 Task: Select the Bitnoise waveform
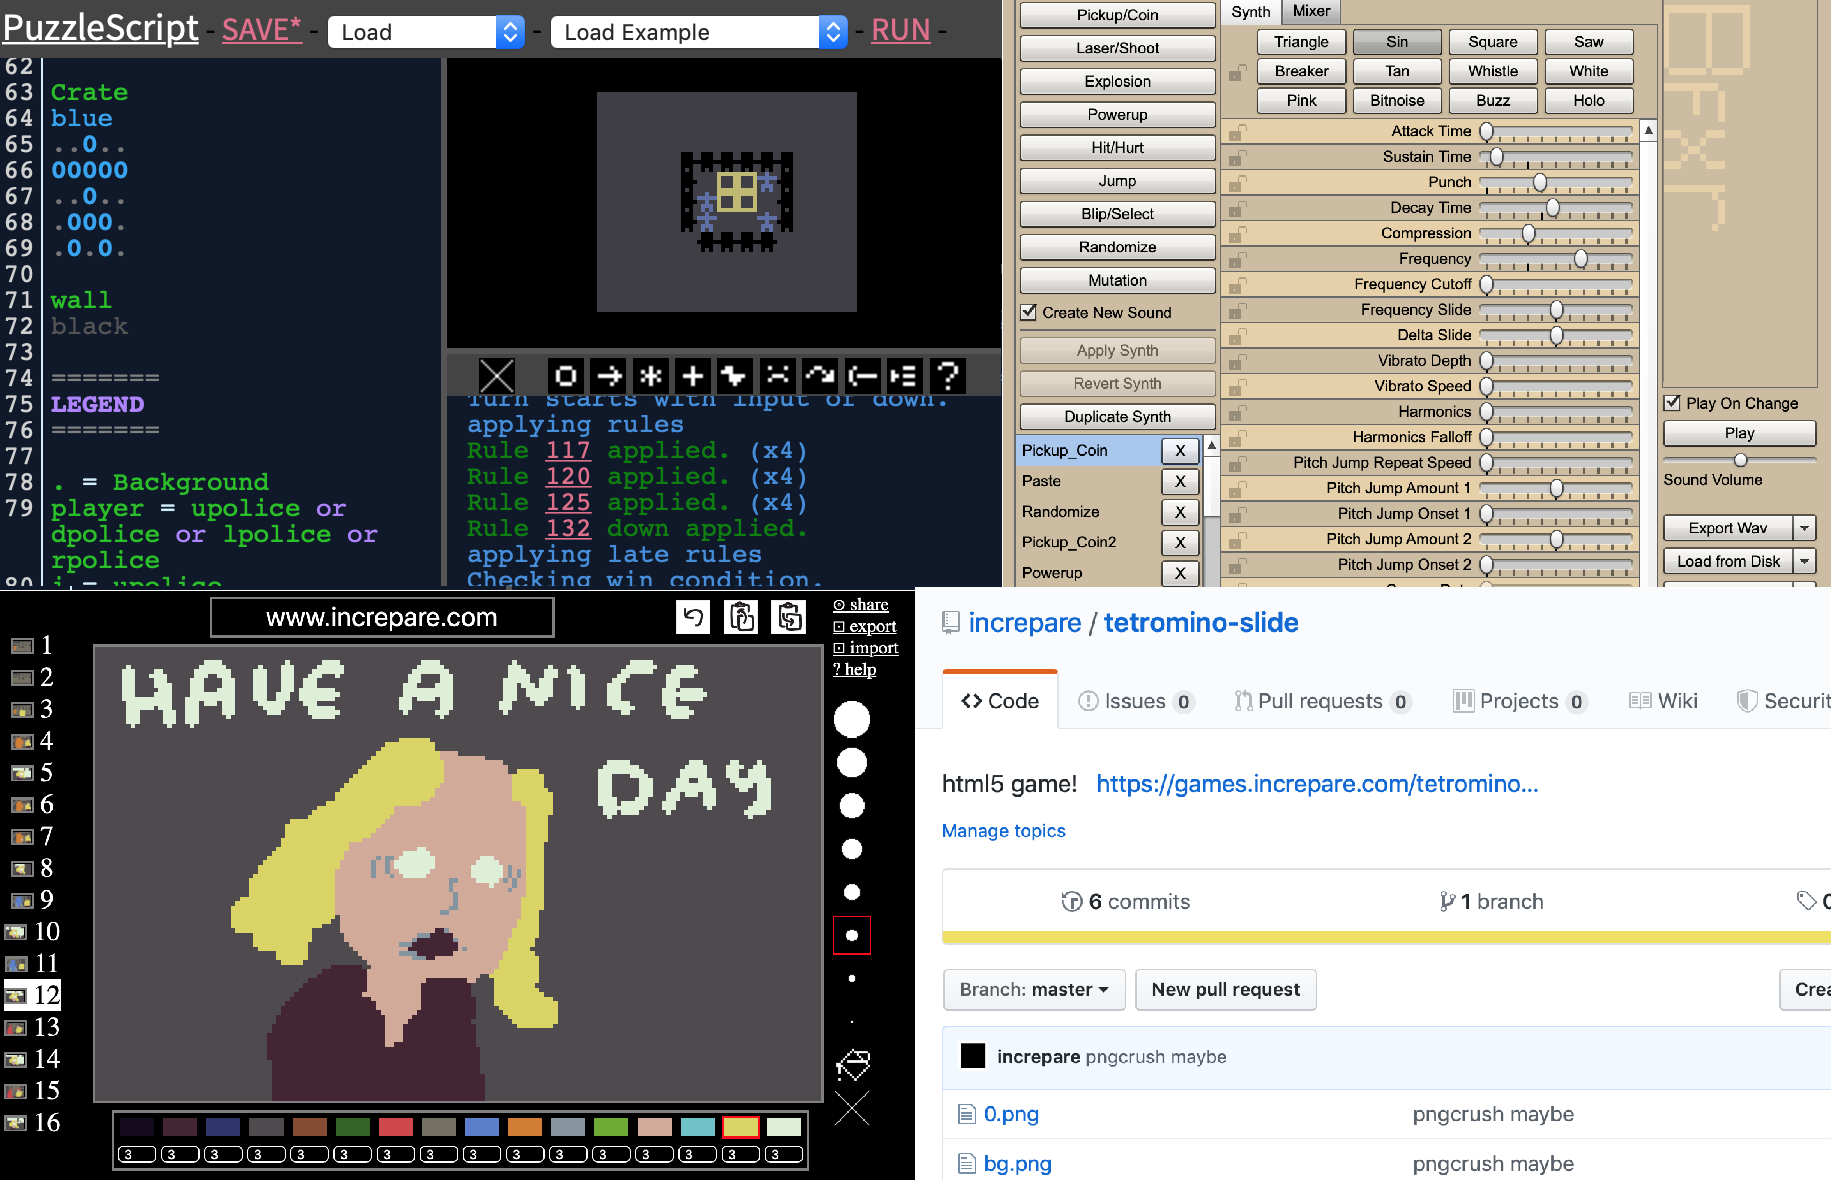click(1397, 100)
